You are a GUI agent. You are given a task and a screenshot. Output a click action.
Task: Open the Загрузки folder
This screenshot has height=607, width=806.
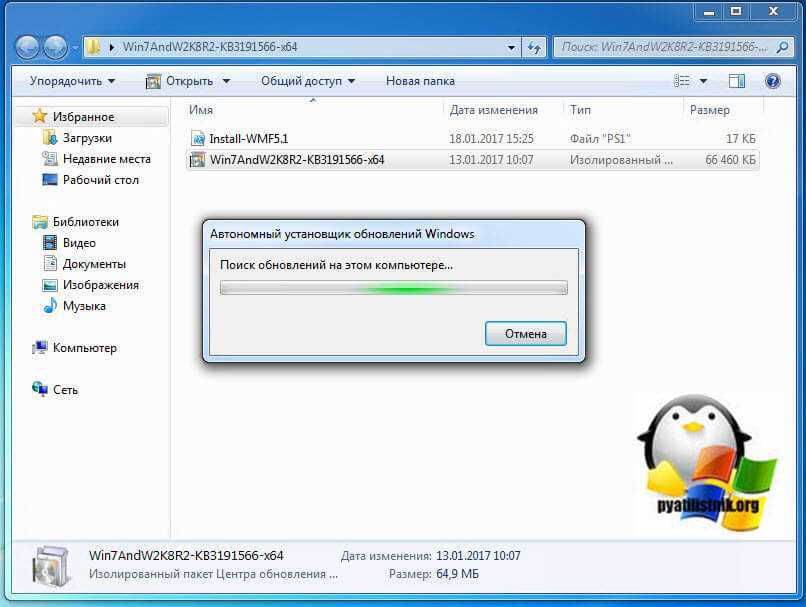tap(87, 138)
